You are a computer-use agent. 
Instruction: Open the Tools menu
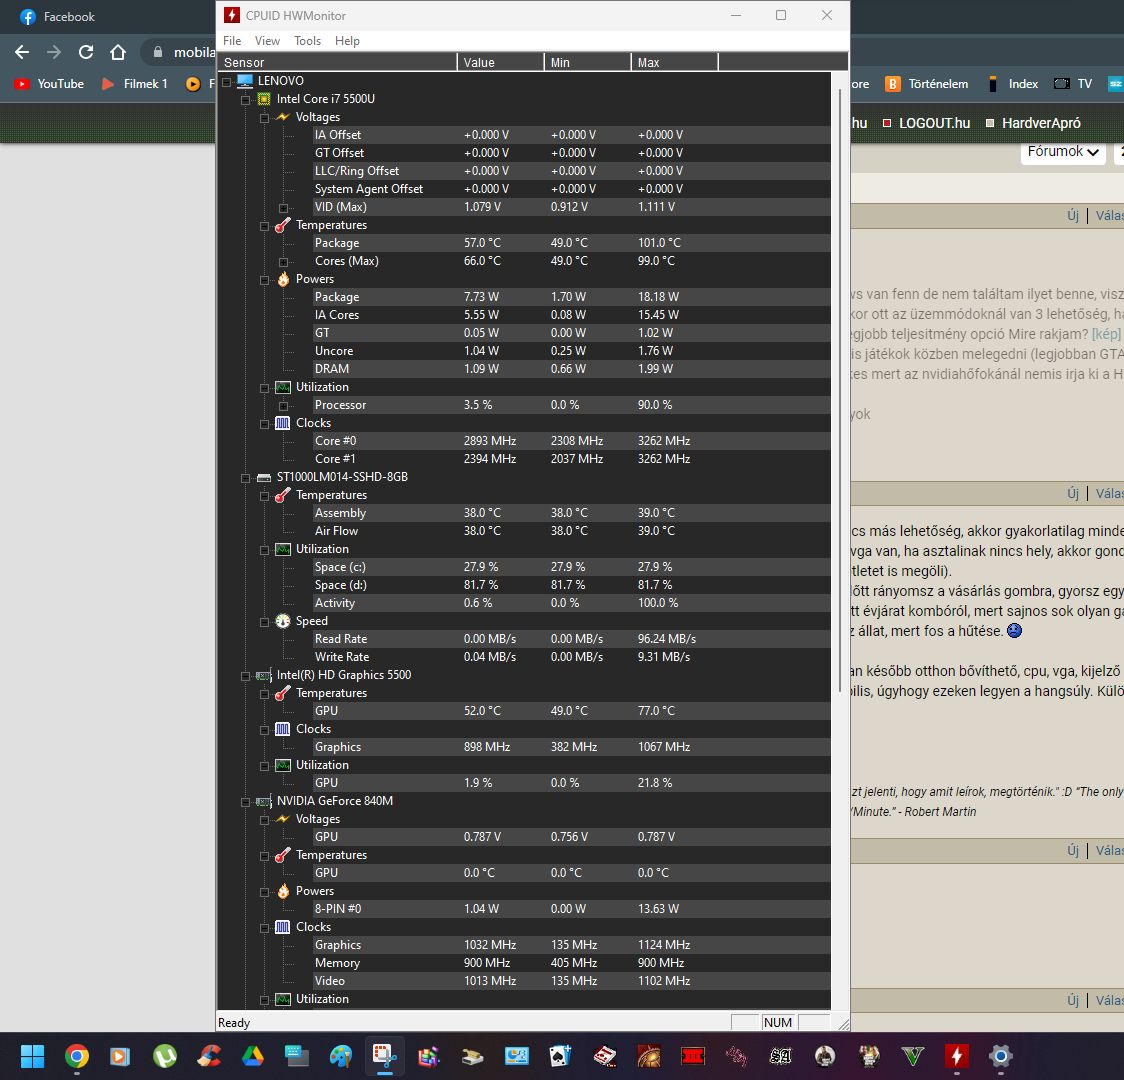coord(308,41)
